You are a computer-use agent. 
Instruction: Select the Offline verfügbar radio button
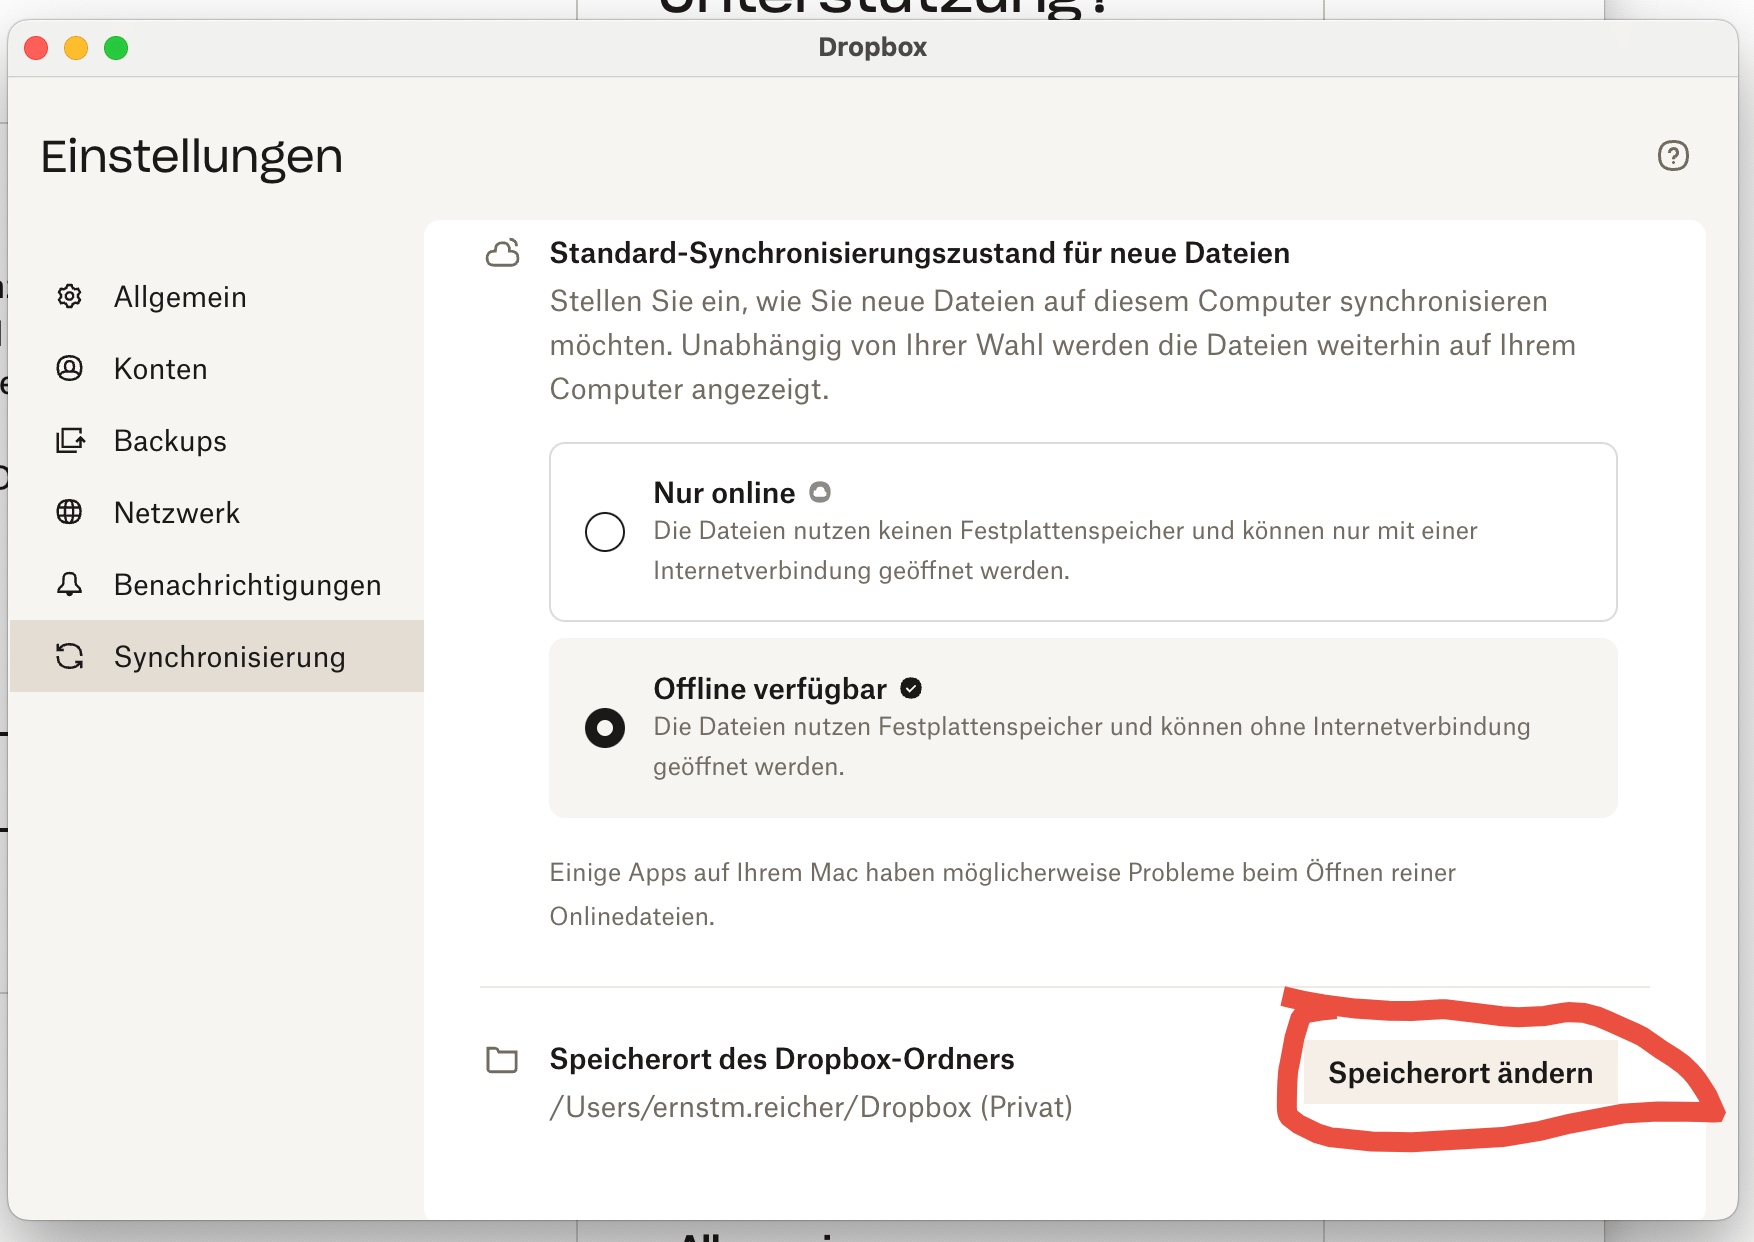pyautogui.click(x=605, y=728)
